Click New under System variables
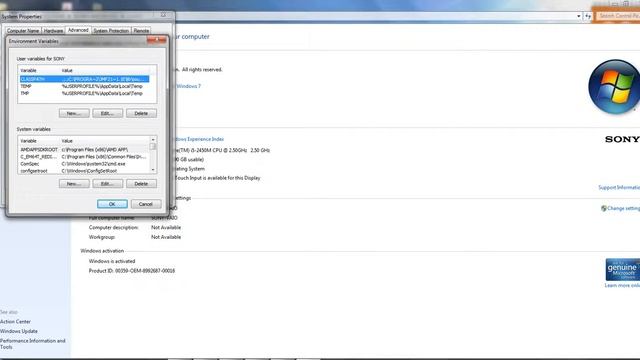 point(74,184)
